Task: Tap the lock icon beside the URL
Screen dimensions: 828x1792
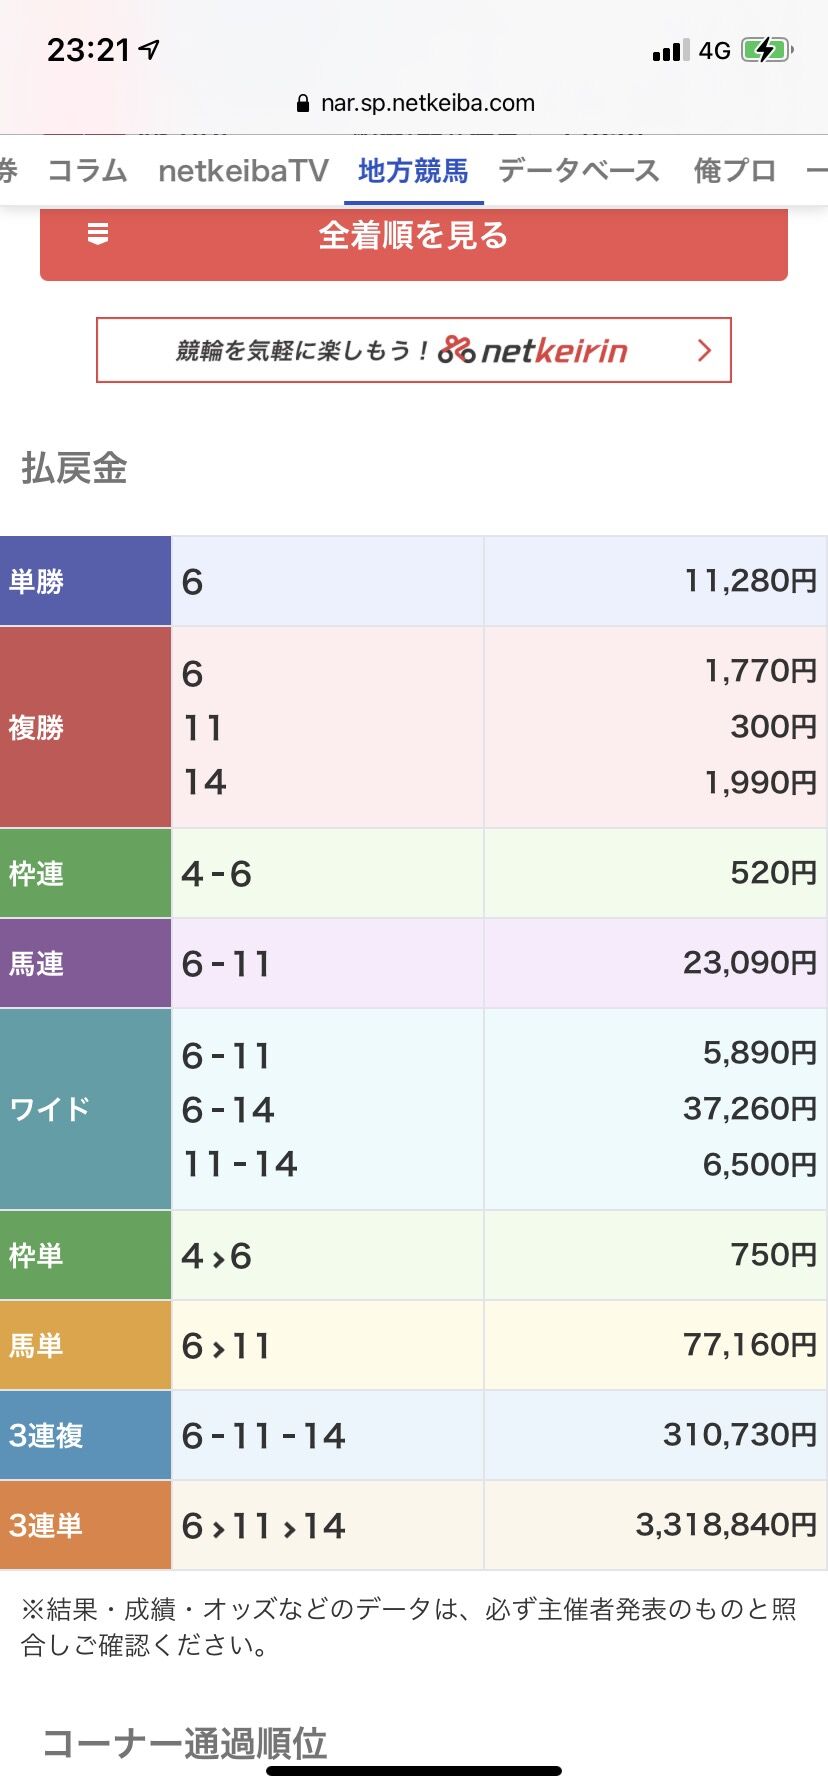Action: pos(303,103)
